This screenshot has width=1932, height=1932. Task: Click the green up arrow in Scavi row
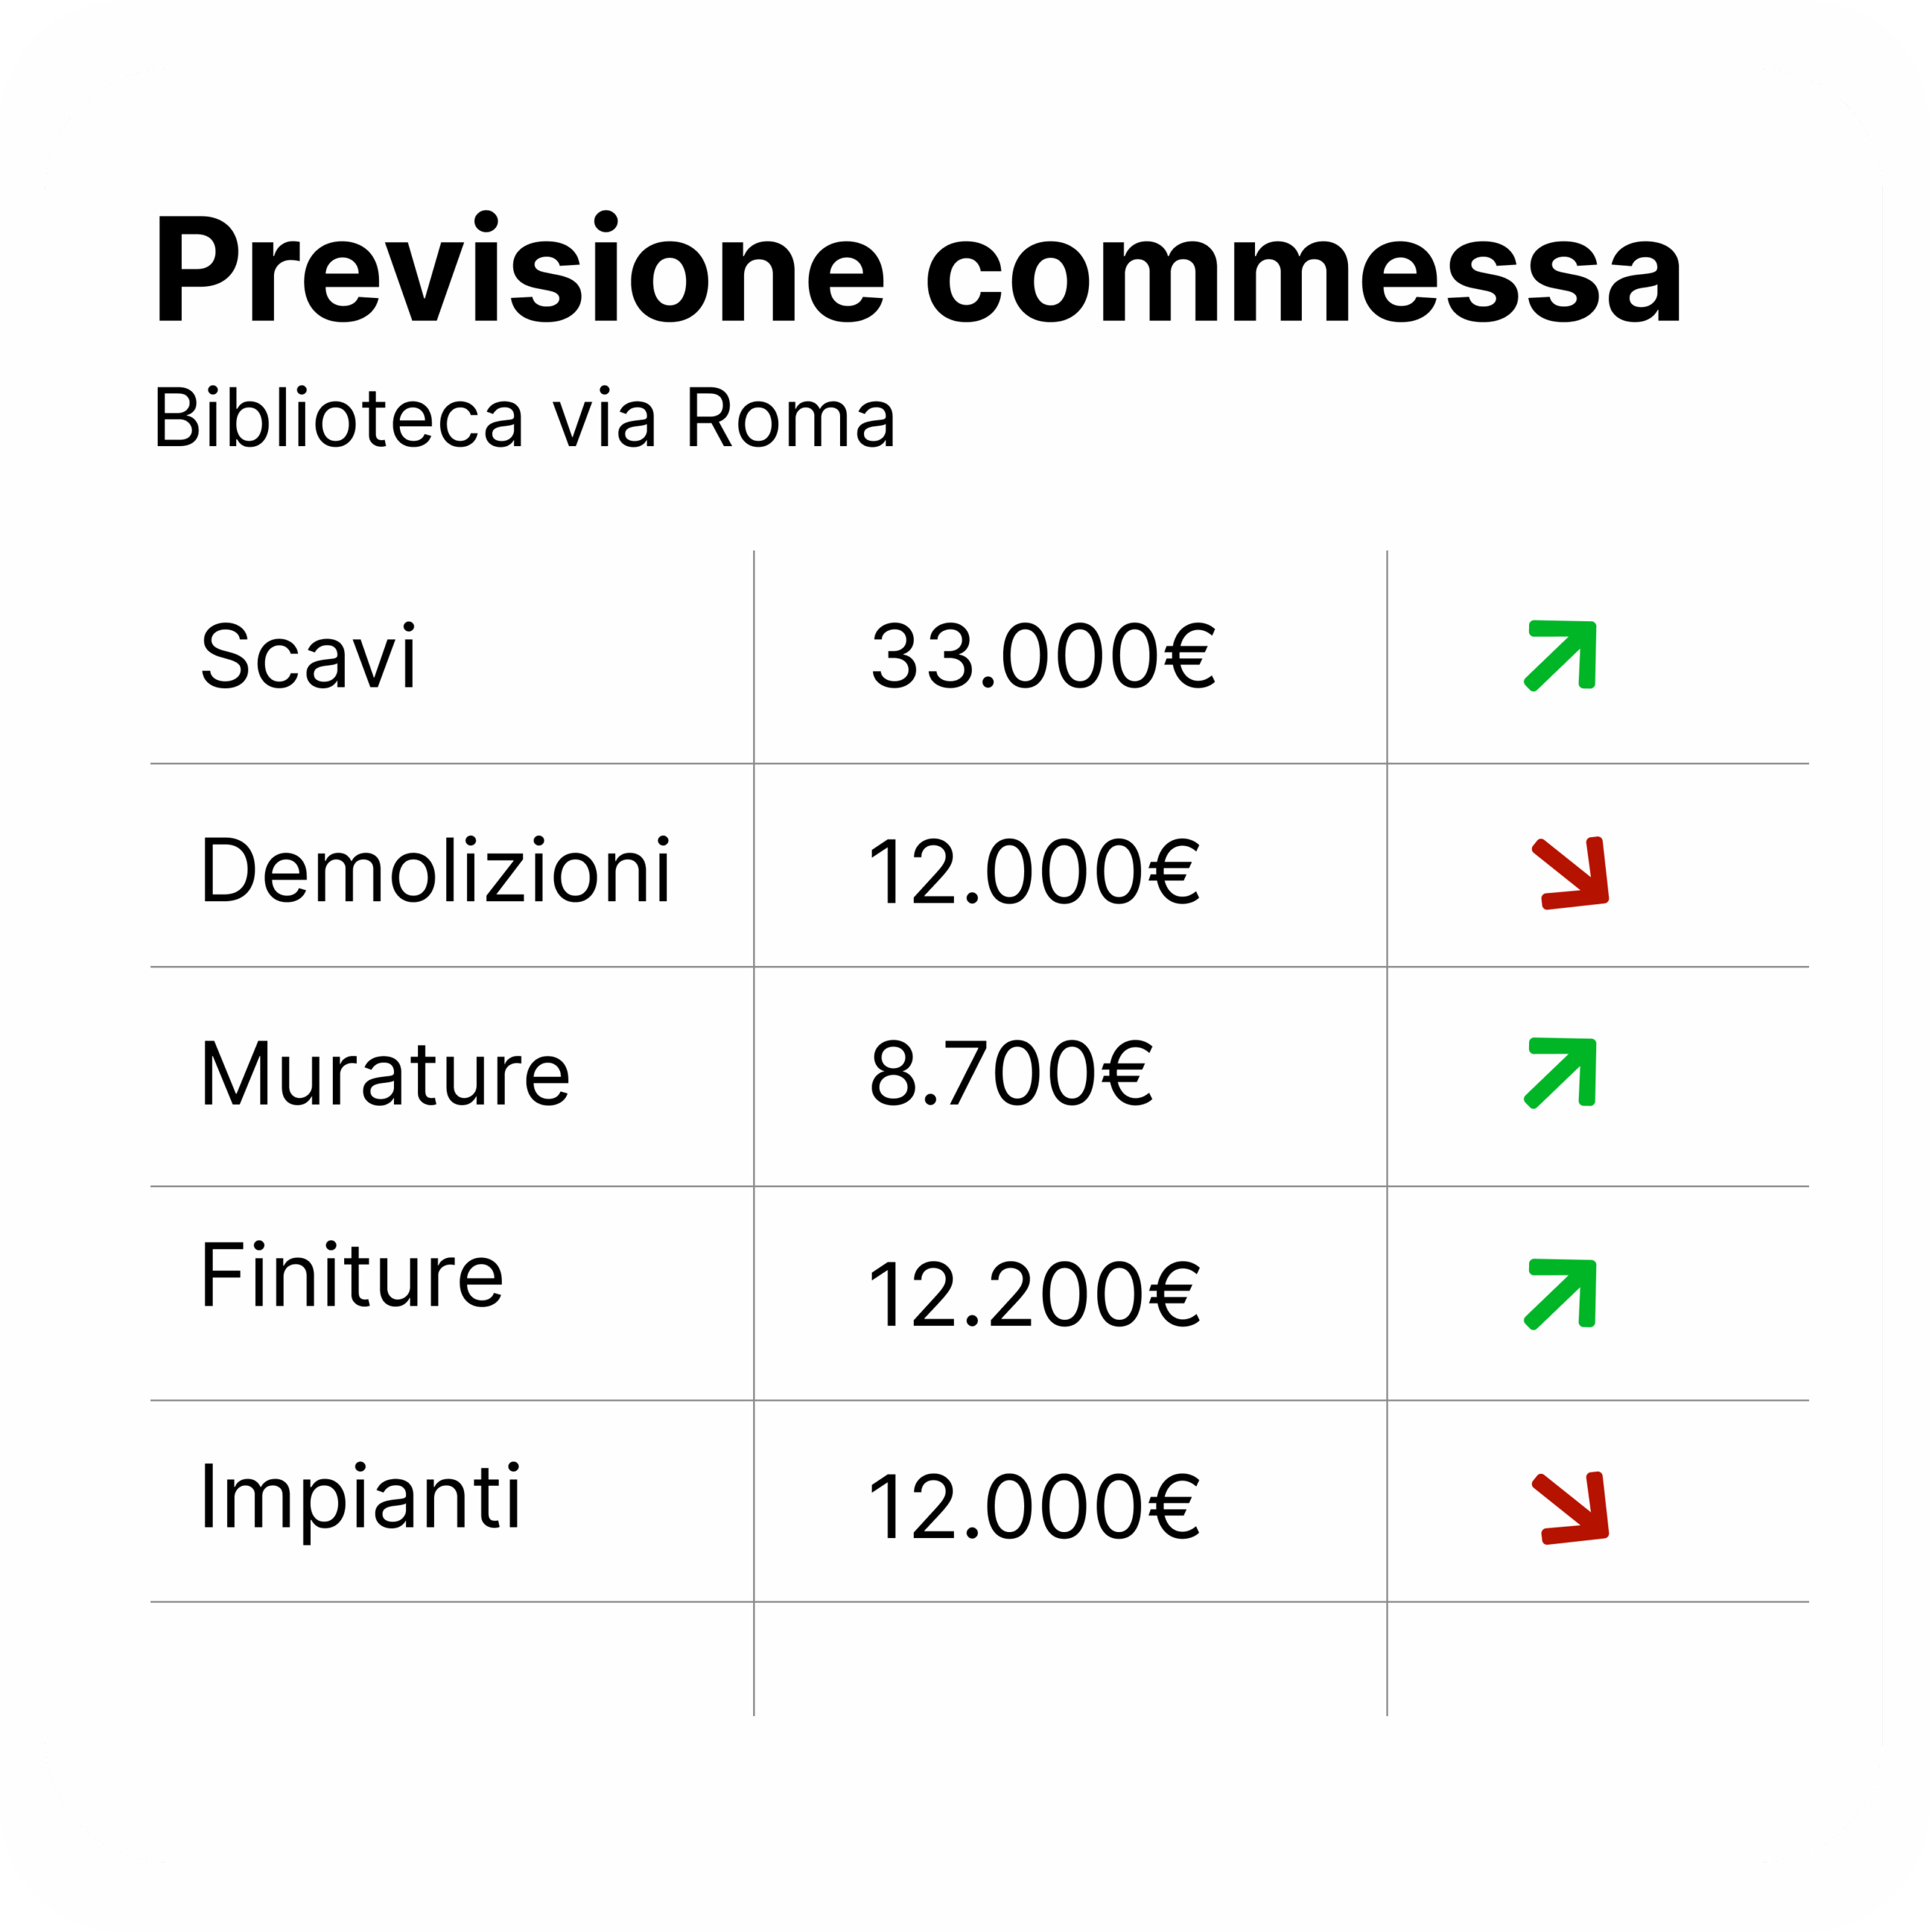[x=1561, y=656]
